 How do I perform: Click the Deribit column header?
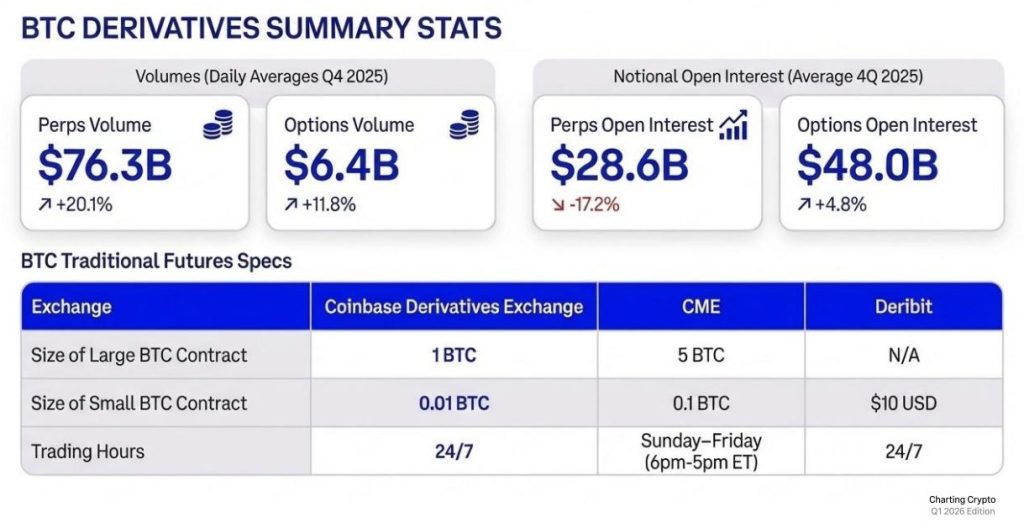click(x=903, y=307)
